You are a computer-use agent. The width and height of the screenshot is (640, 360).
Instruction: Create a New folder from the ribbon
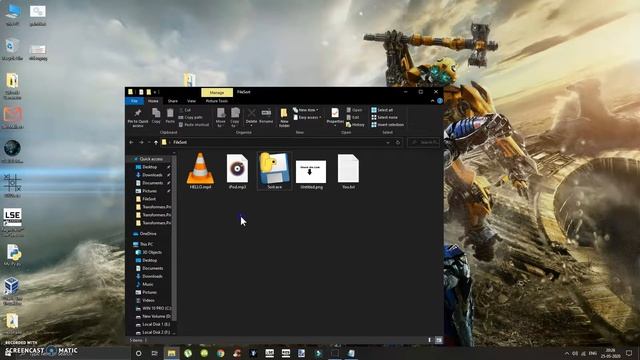click(284, 118)
